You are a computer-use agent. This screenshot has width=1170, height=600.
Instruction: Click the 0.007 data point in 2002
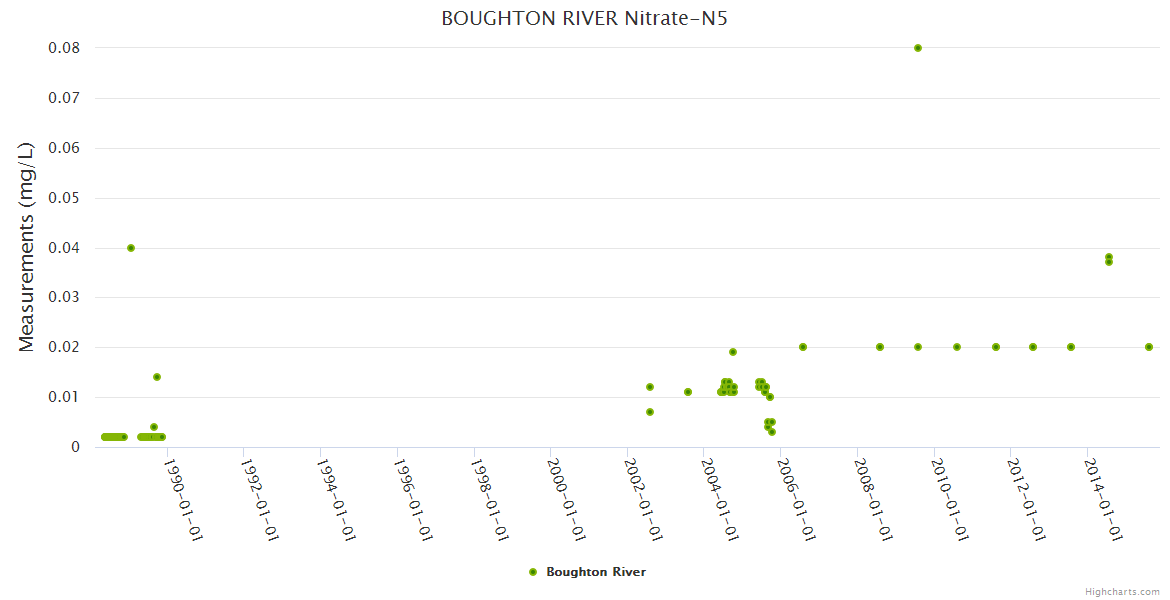tap(650, 412)
